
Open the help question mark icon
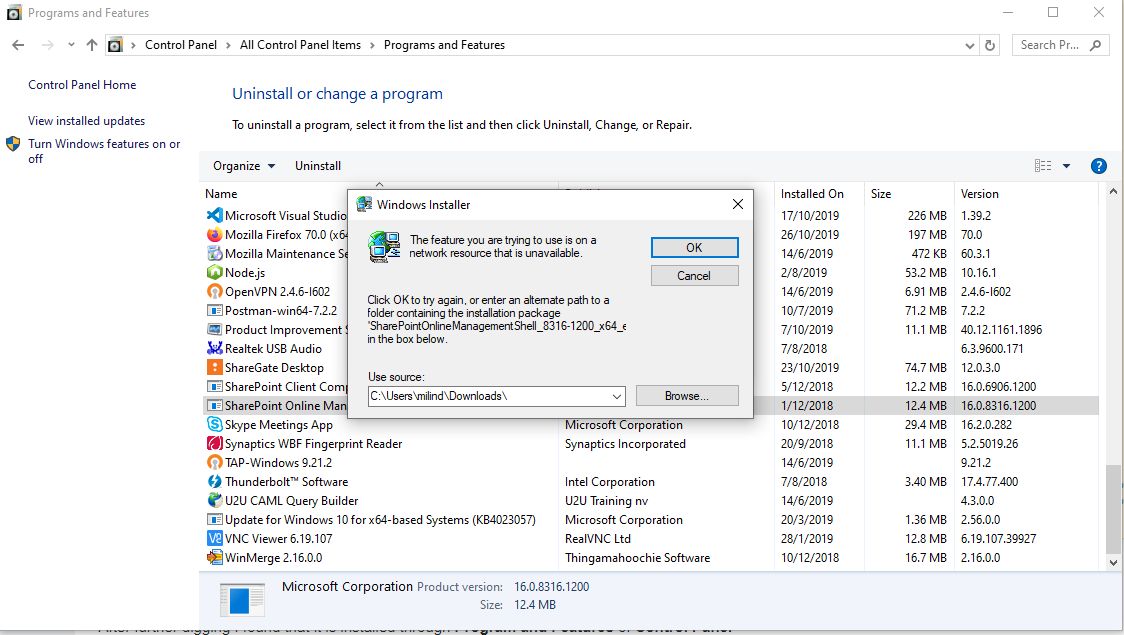(1098, 166)
